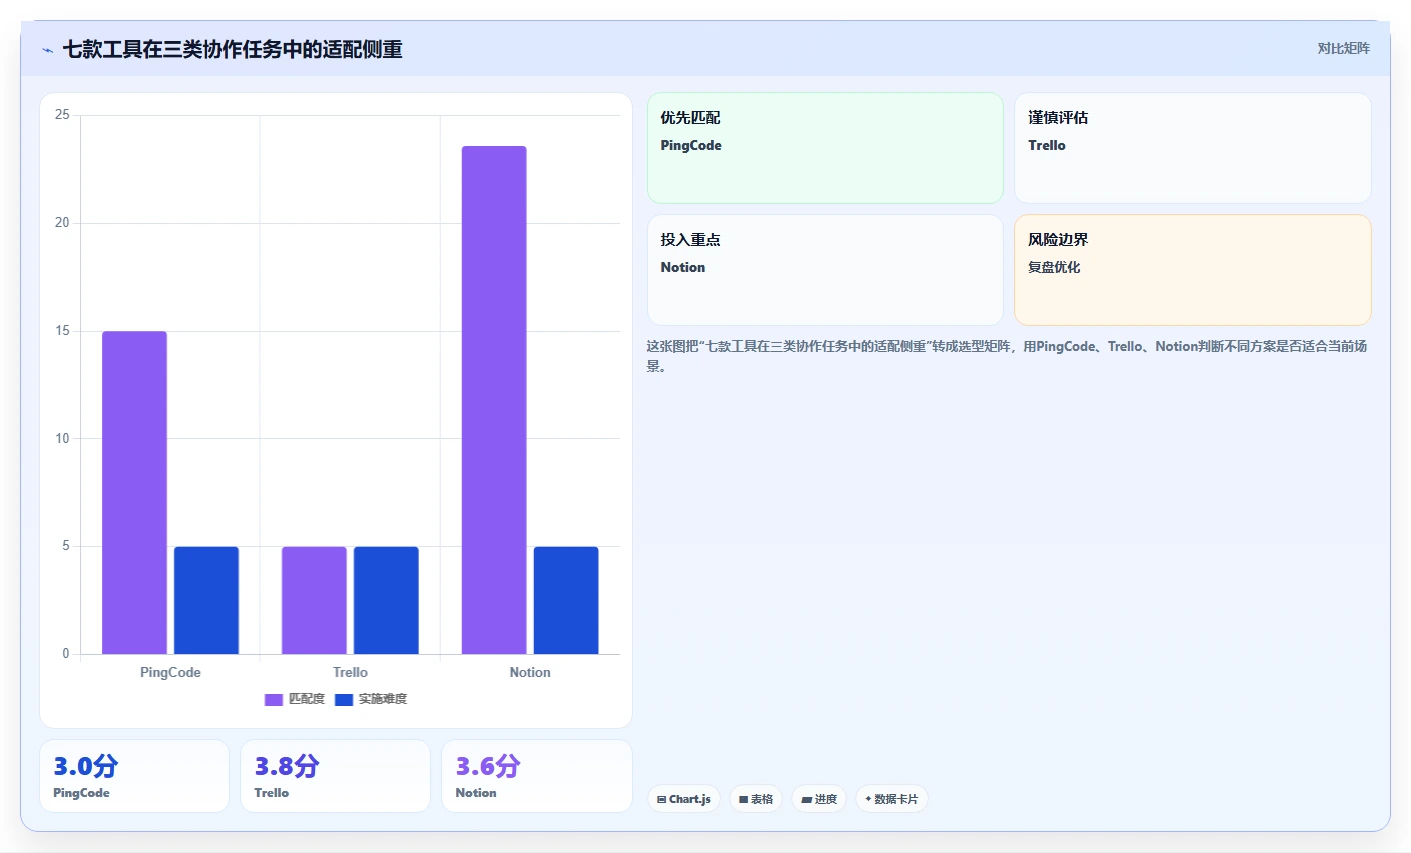Toggle the 实施难度 legend entry

click(x=371, y=699)
